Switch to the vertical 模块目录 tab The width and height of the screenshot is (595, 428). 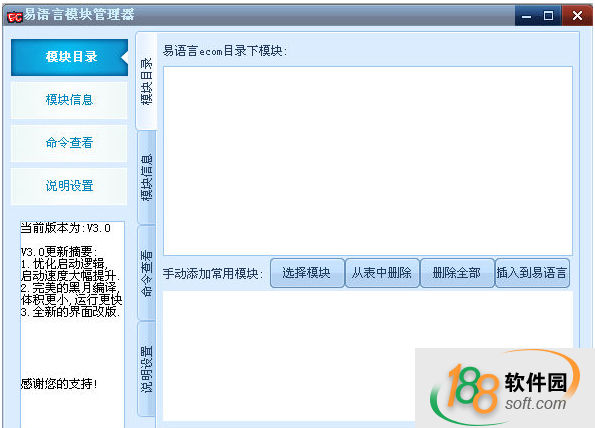[146, 81]
